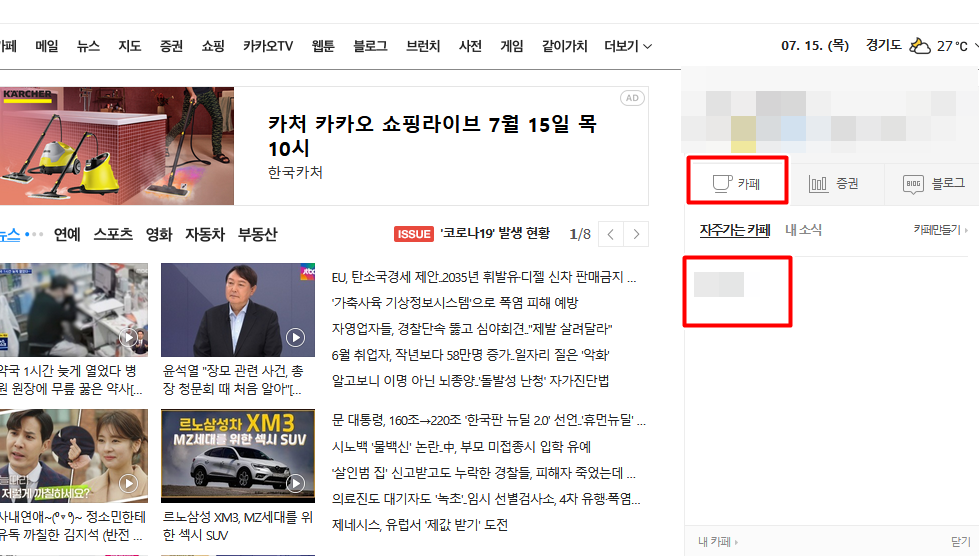Image resolution: width=979 pixels, height=556 pixels.
Task: Open 게임 in top navigation
Action: [x=512, y=46]
